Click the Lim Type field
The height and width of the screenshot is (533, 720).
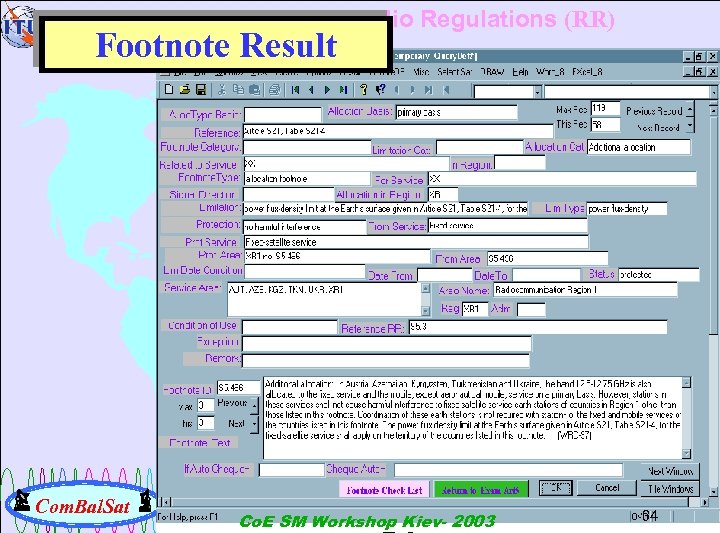pyautogui.click(x=627, y=209)
